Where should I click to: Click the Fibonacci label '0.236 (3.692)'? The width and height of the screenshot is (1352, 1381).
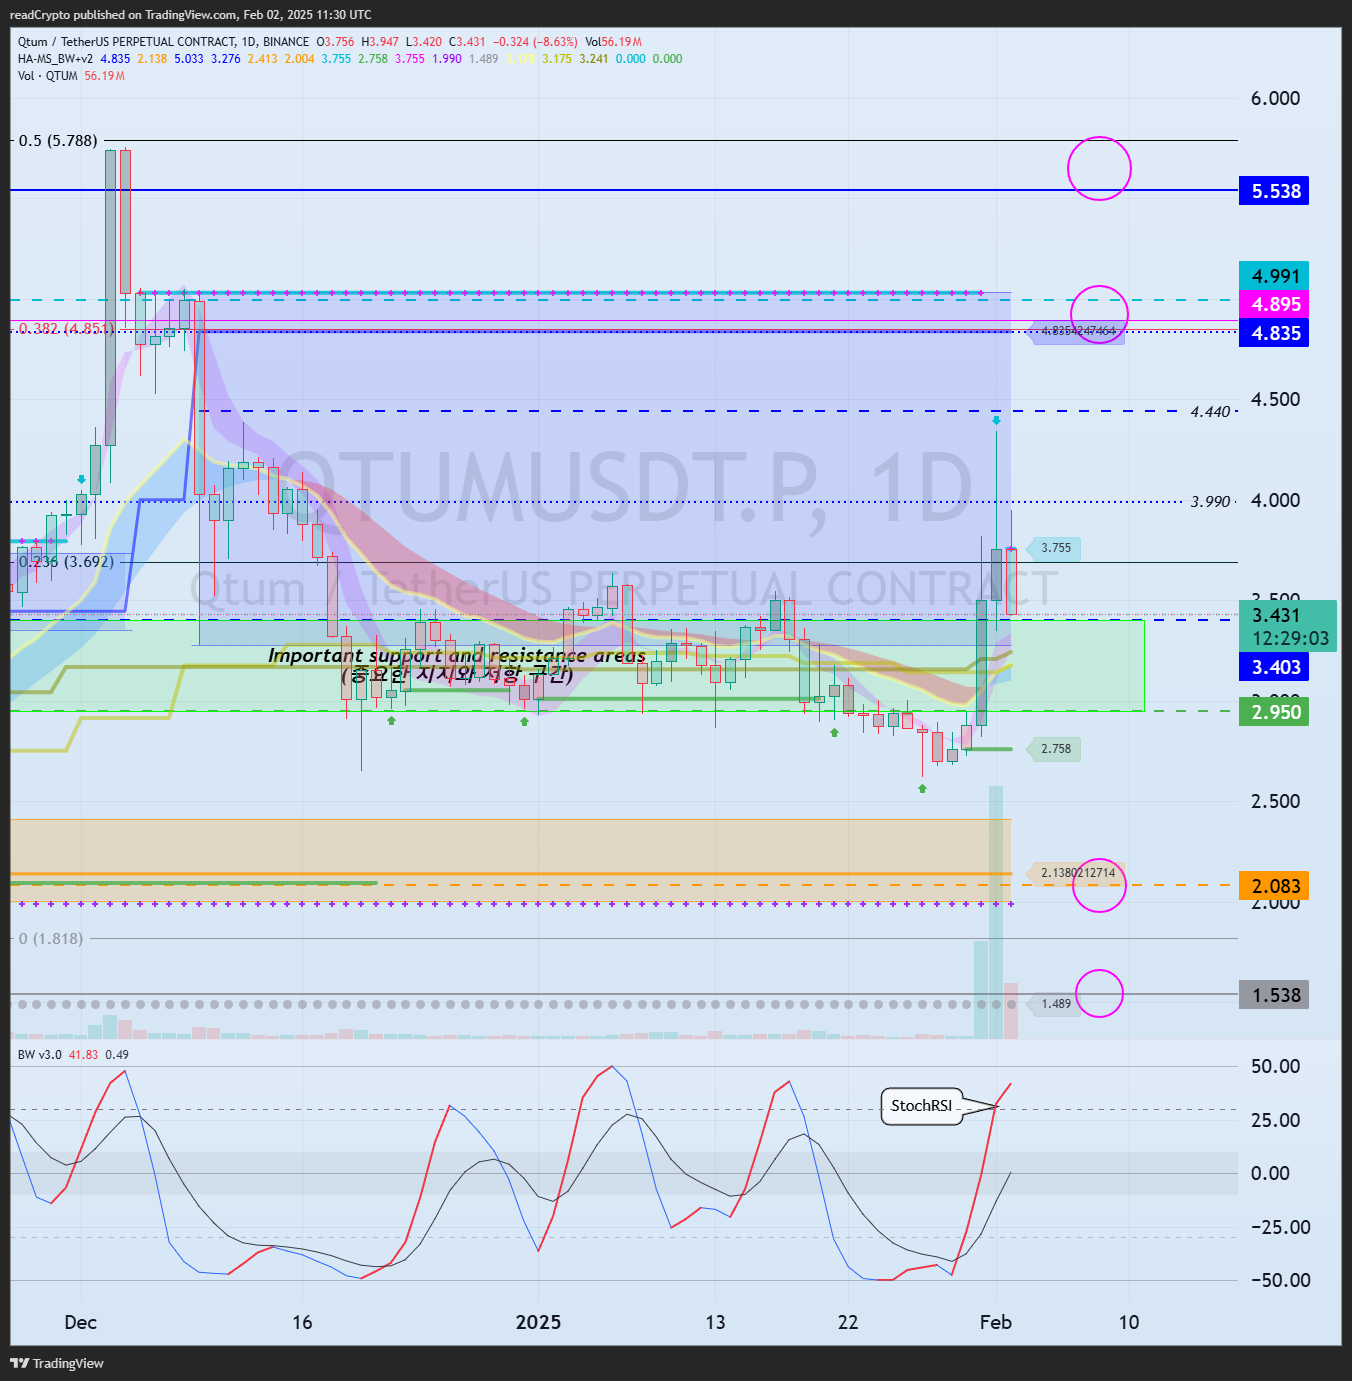pos(66,562)
